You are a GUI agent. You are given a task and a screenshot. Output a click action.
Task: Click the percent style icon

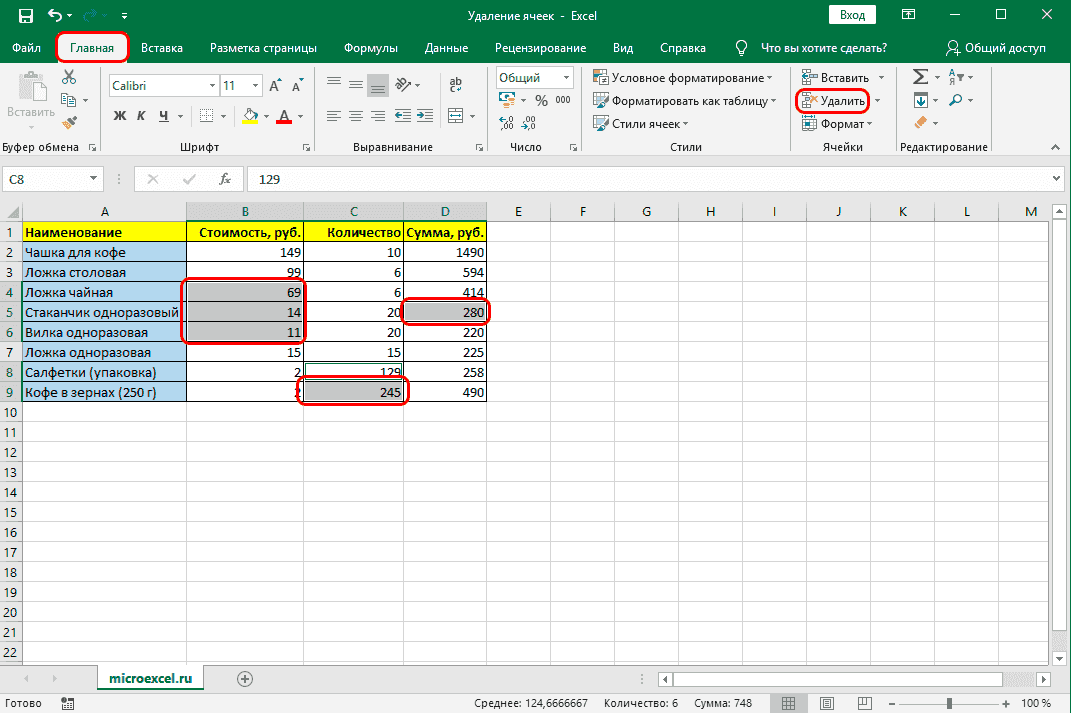coord(541,100)
